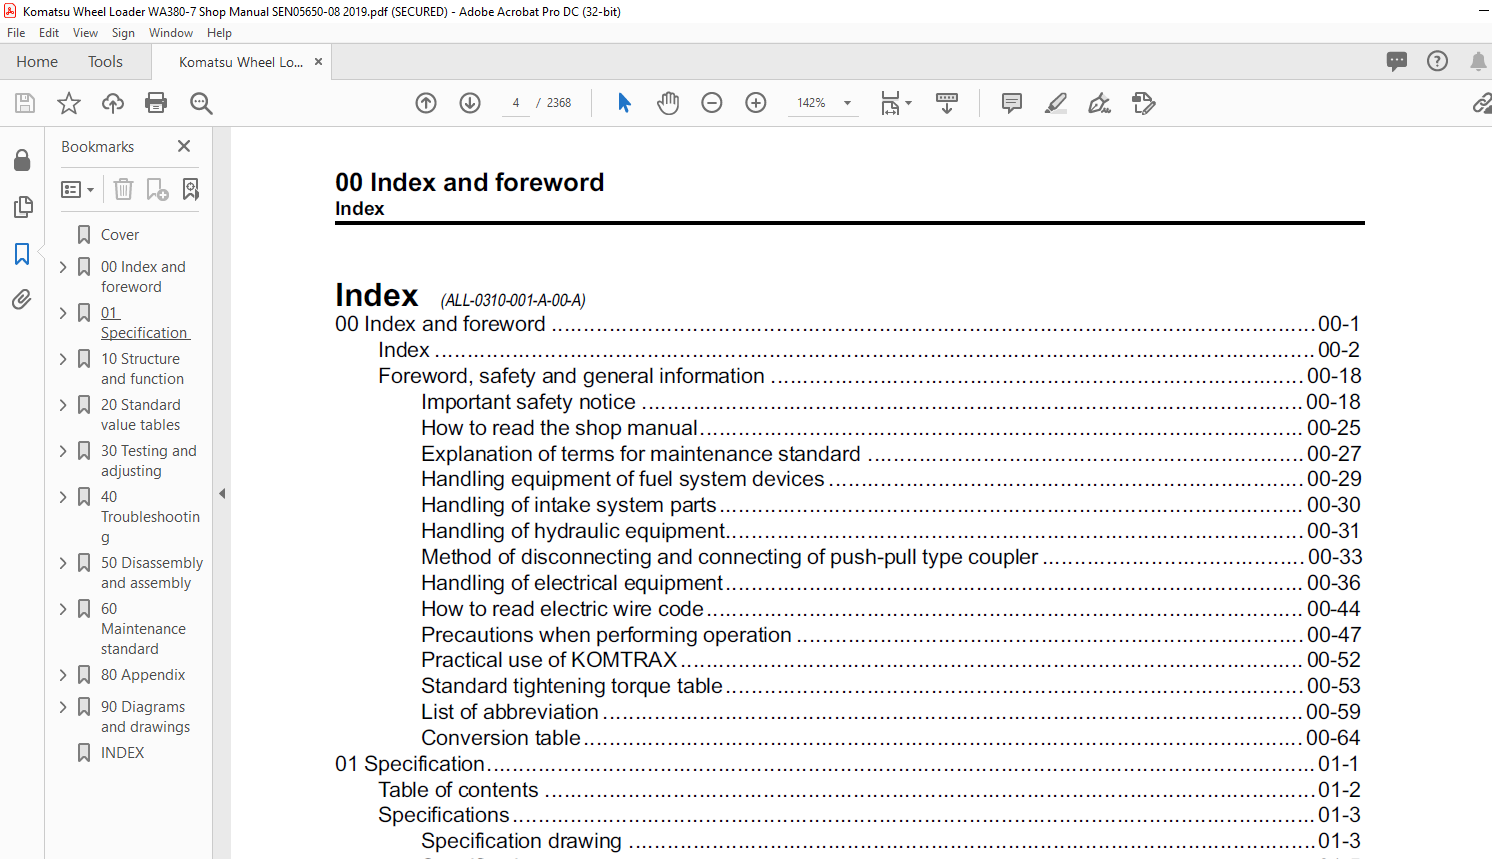Image resolution: width=1492 pixels, height=859 pixels.
Task: Expand the 30 Testing and adjusting bookmark
Action: pos(63,451)
